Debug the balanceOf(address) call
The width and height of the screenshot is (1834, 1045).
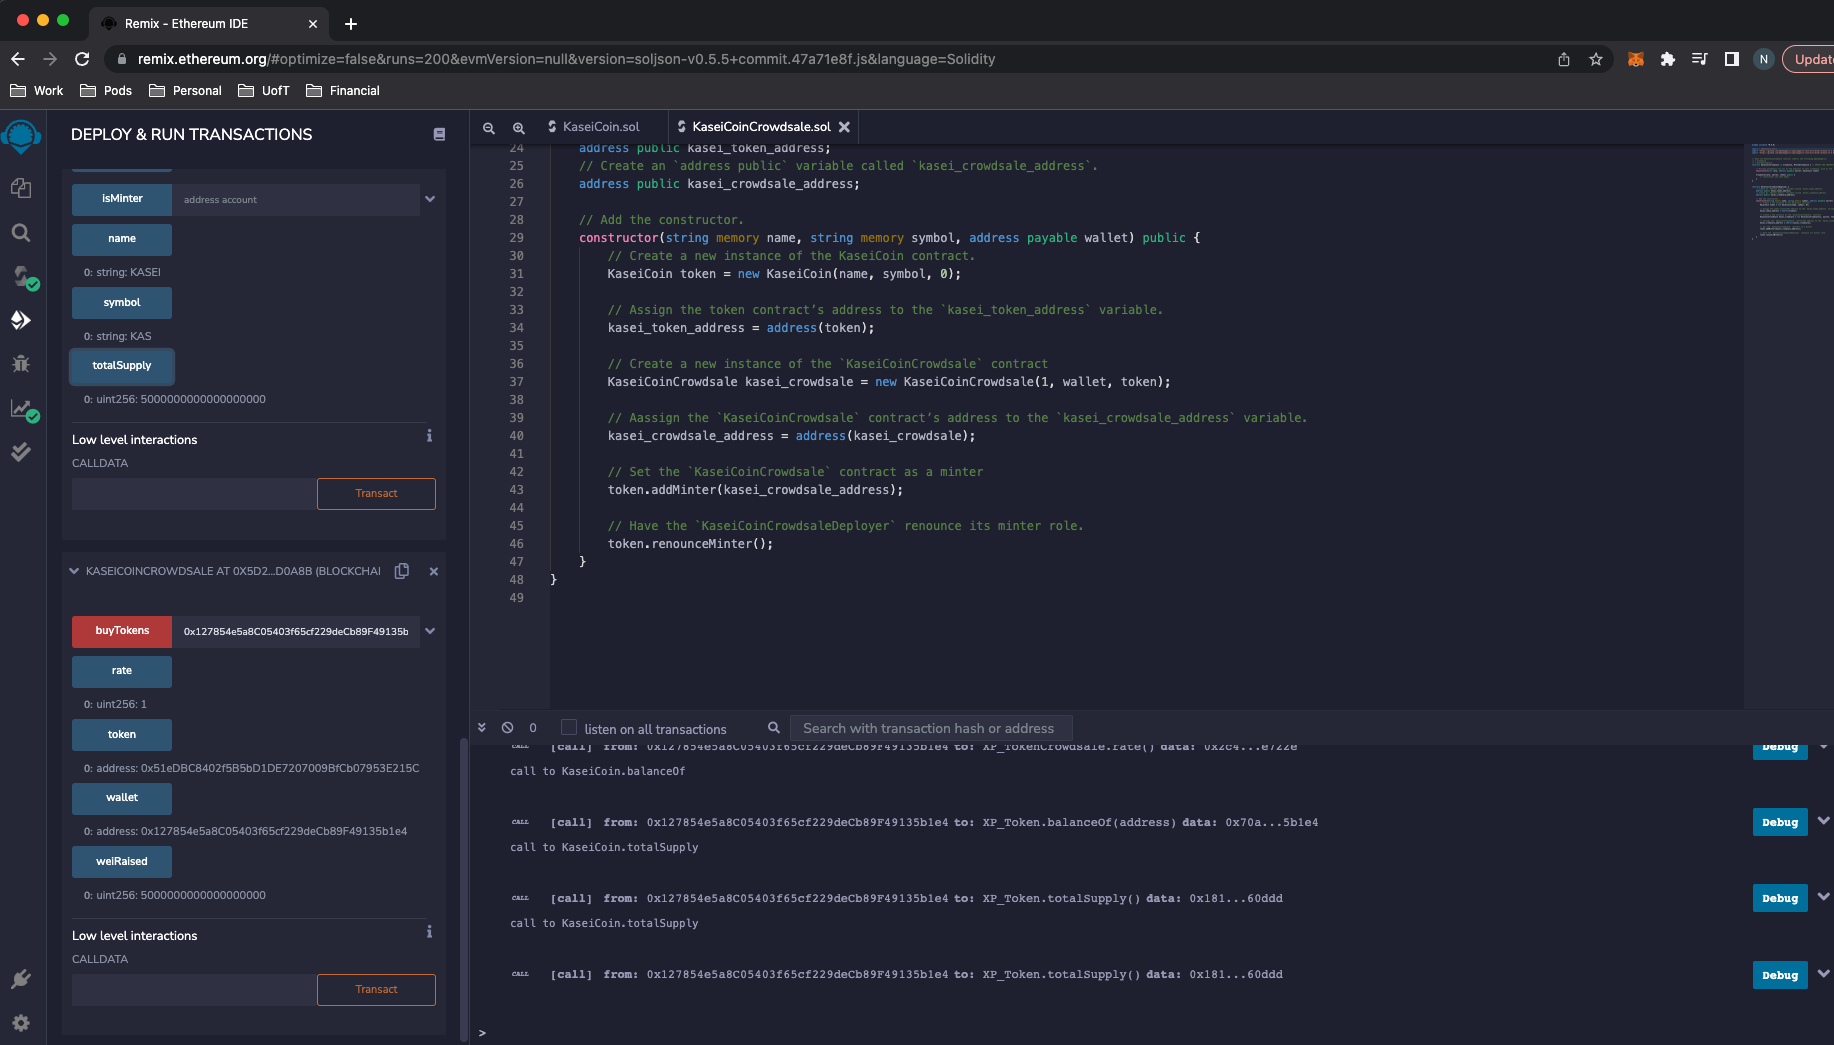click(1780, 822)
